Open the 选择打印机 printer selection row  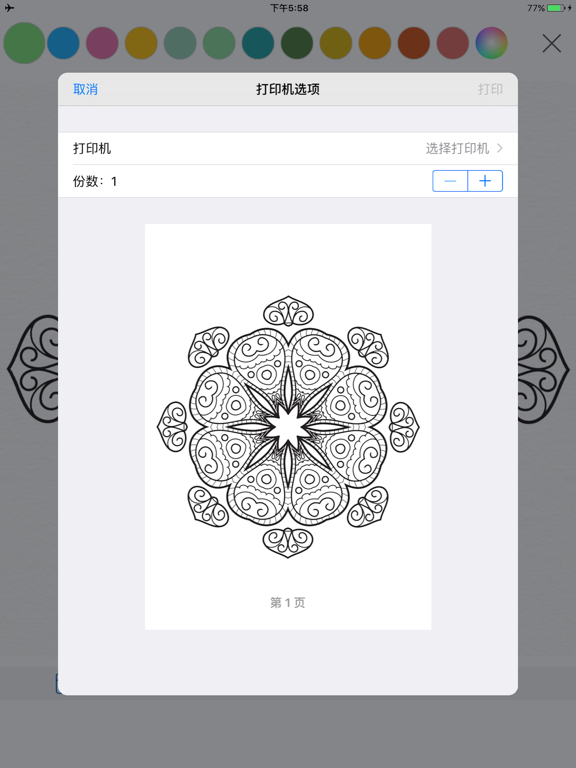[288, 148]
